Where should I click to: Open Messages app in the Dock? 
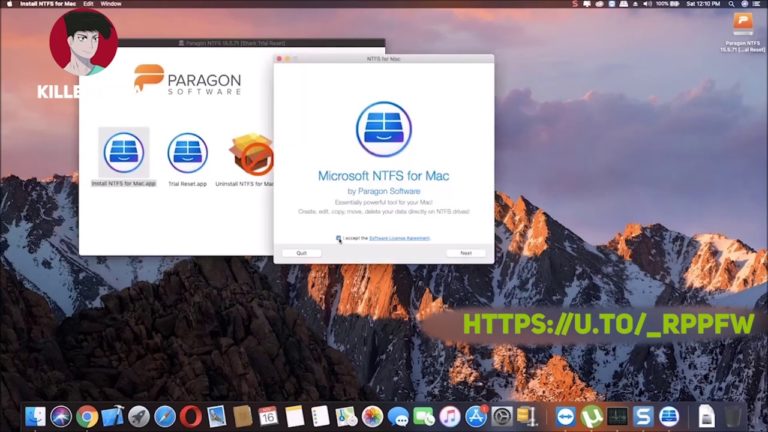pyautogui.click(x=398, y=417)
